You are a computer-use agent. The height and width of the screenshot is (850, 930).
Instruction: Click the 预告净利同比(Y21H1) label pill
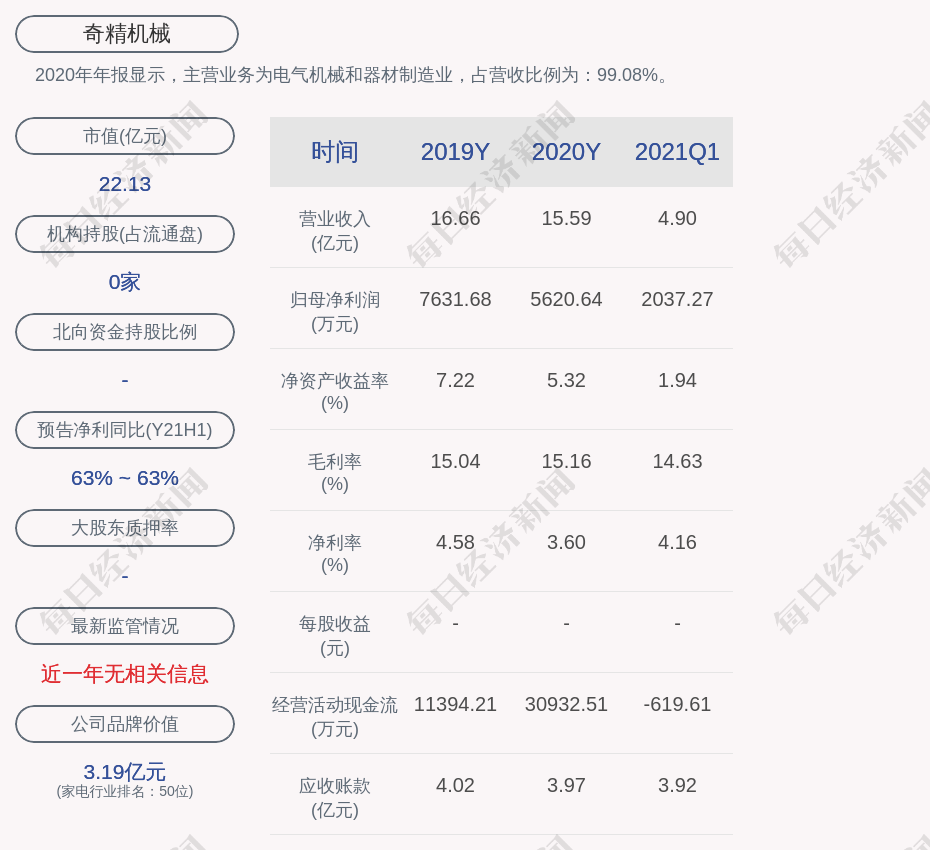pos(125,429)
